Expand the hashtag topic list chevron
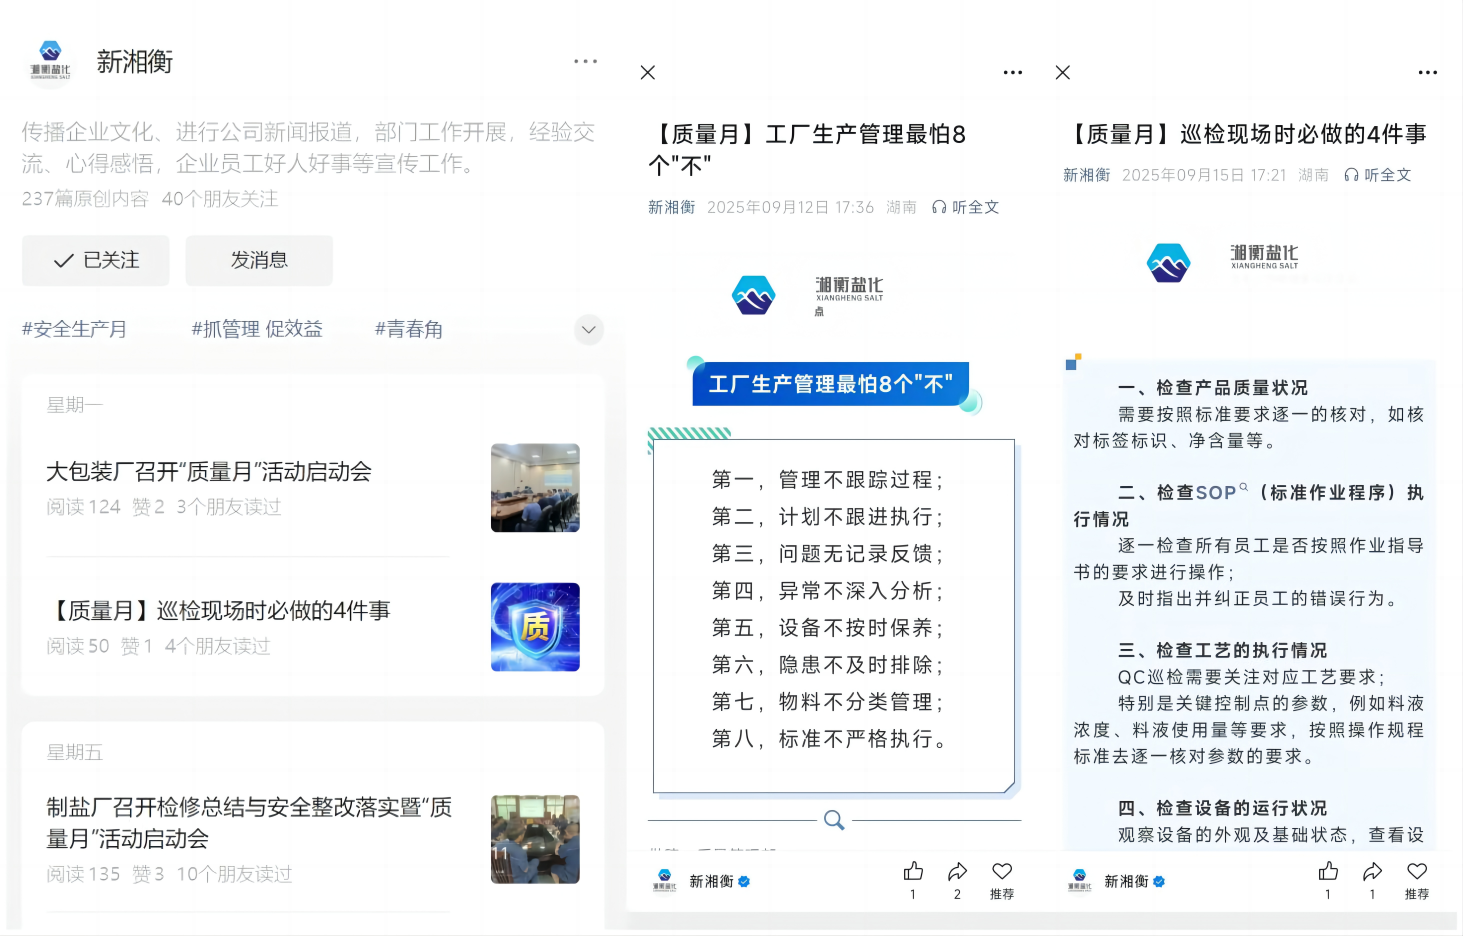 (589, 329)
